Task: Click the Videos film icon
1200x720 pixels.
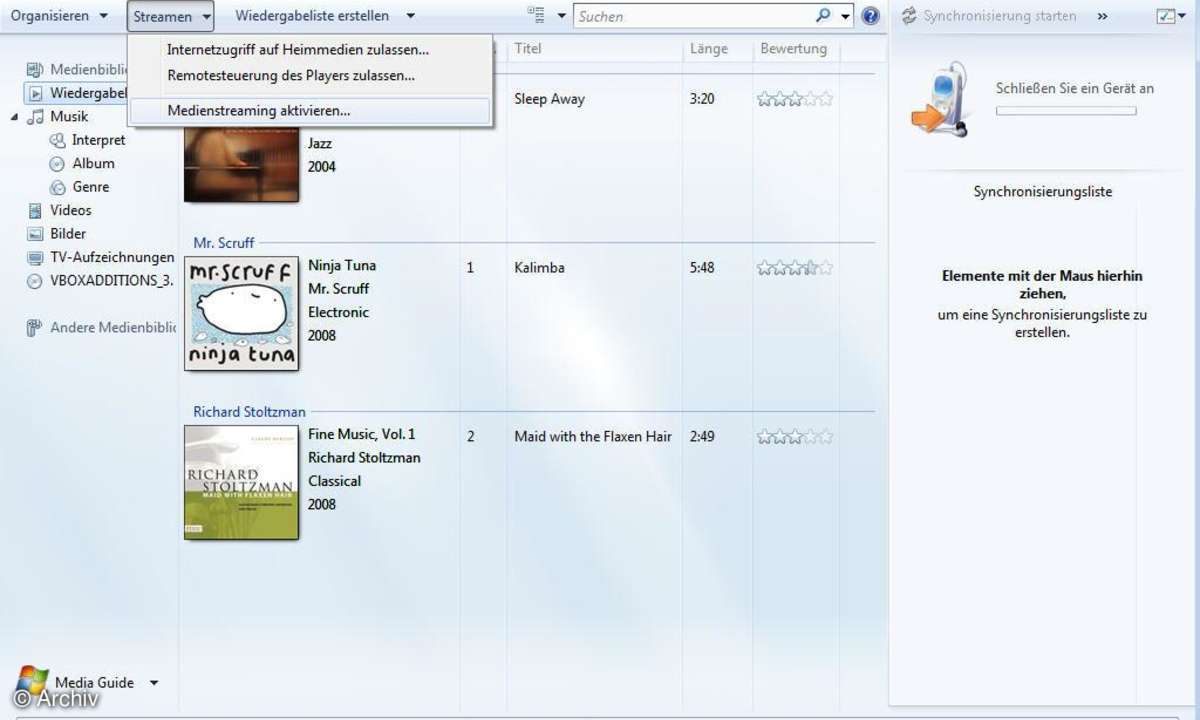Action: [35, 210]
